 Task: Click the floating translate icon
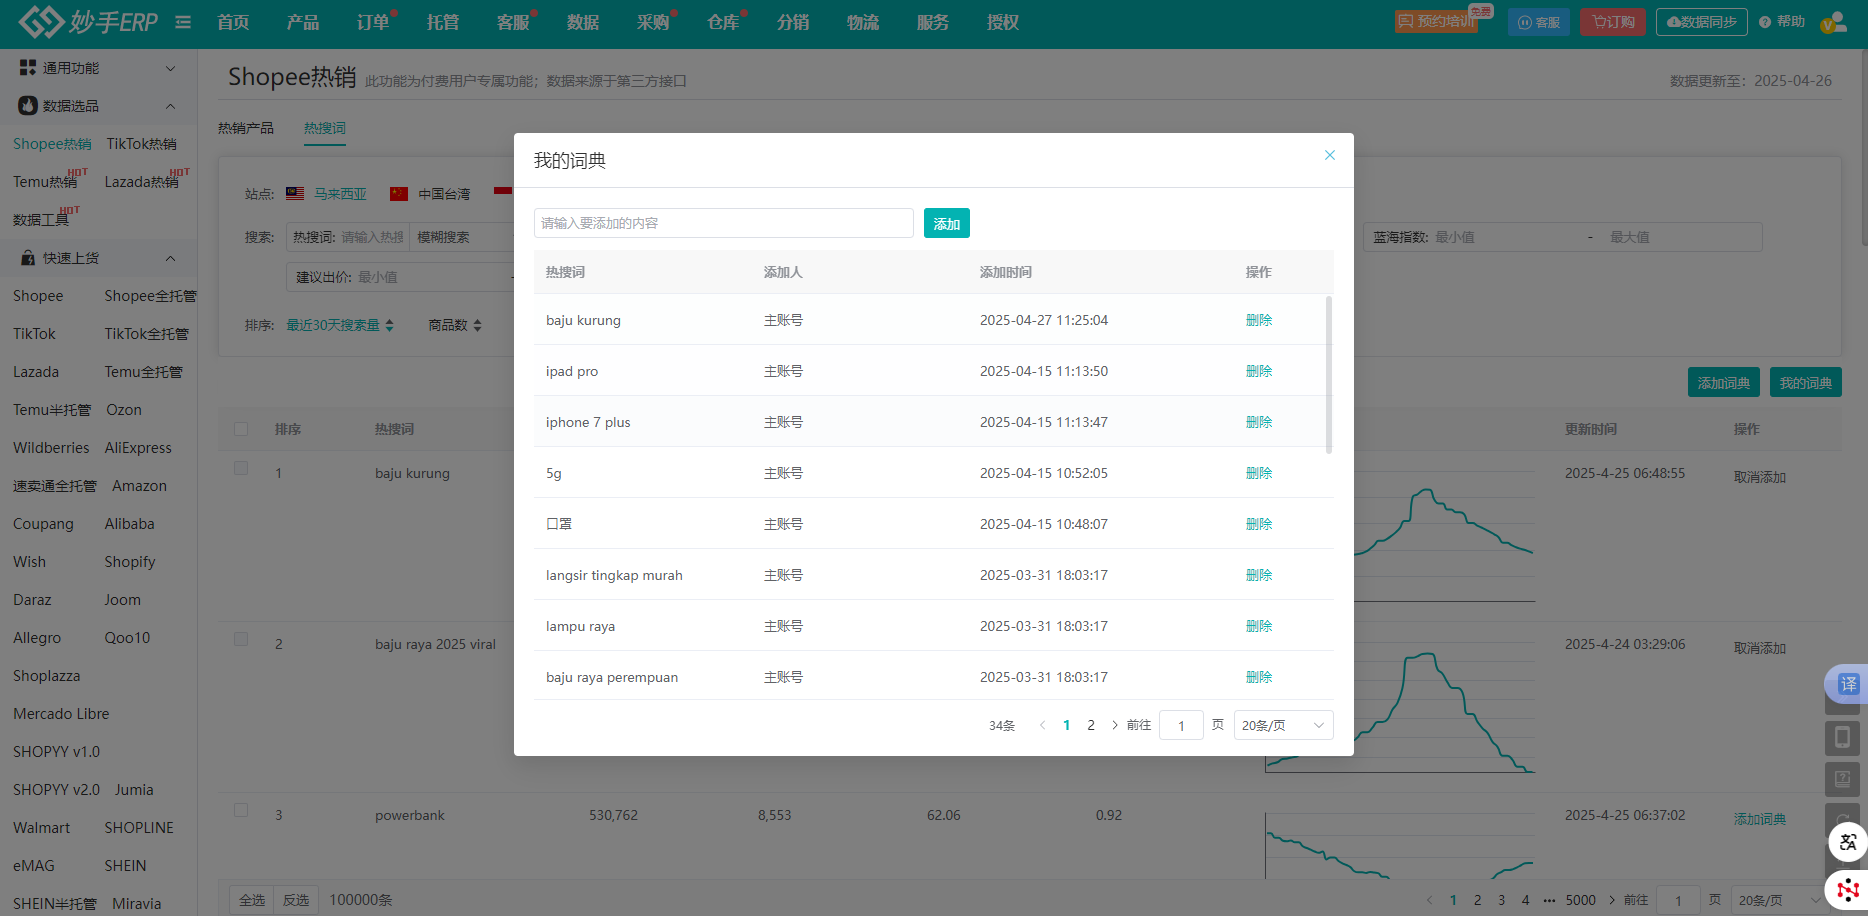point(1847,684)
